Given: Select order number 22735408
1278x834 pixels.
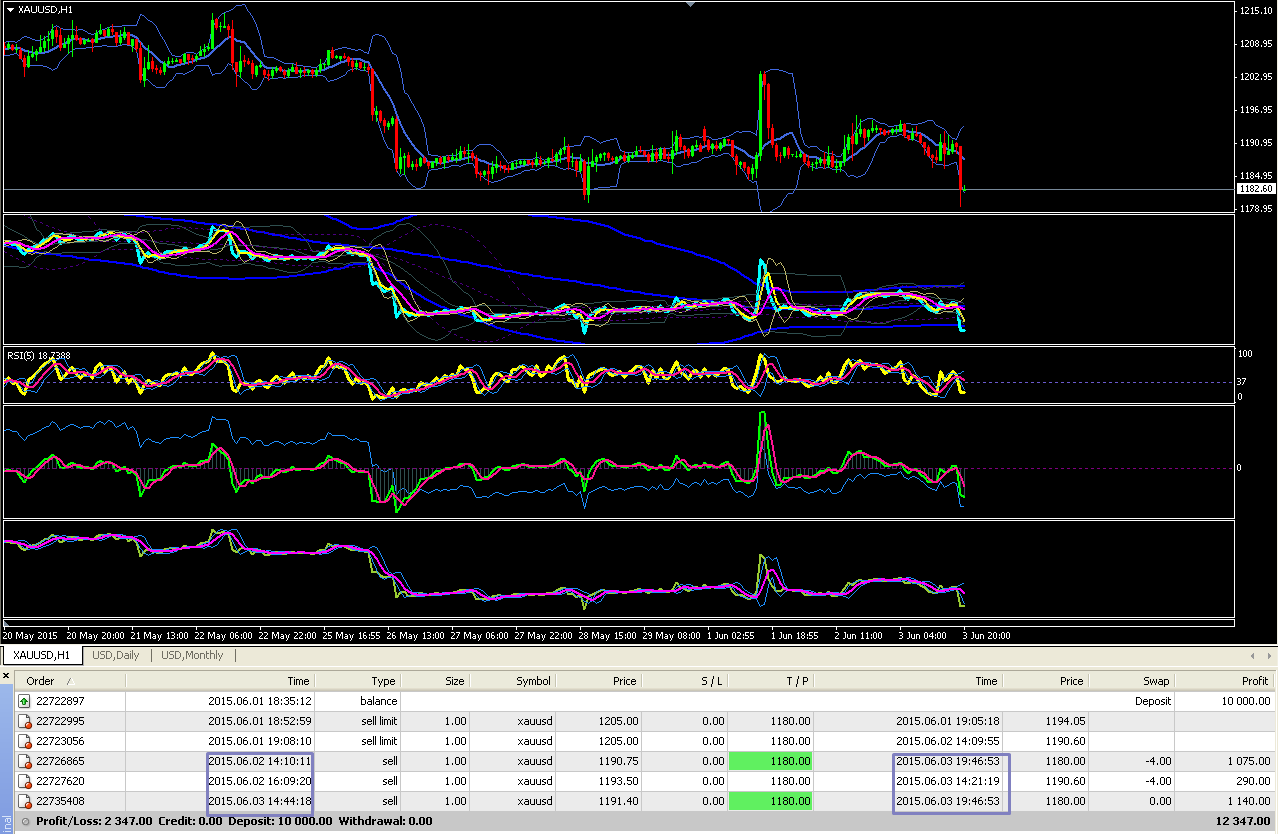Looking at the screenshot, I should tap(61, 801).
